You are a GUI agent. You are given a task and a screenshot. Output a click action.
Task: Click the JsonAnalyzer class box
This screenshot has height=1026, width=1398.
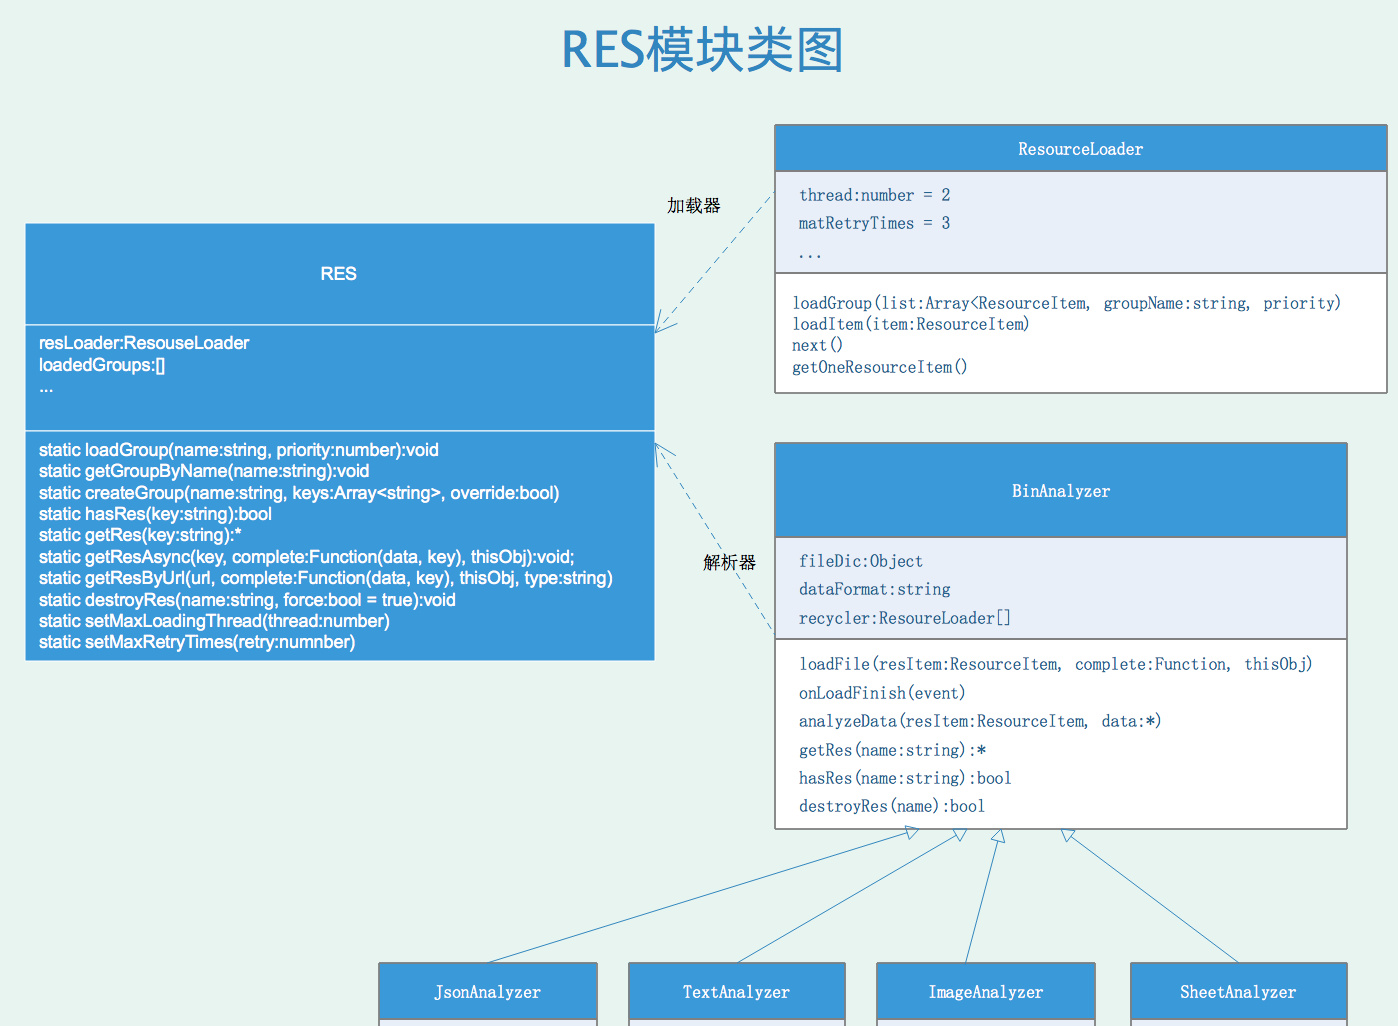tap(487, 992)
